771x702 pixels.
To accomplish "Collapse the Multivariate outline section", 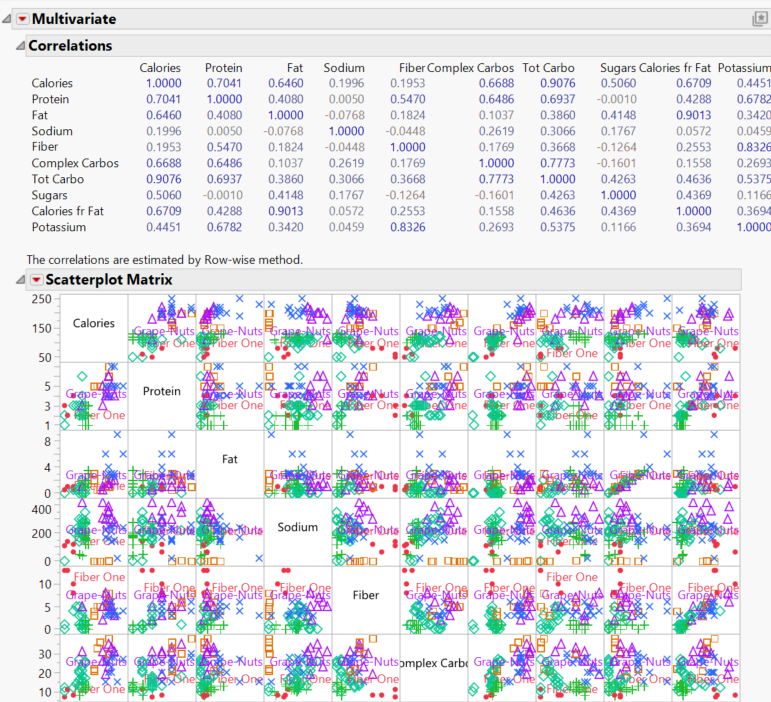I will [x=7, y=19].
